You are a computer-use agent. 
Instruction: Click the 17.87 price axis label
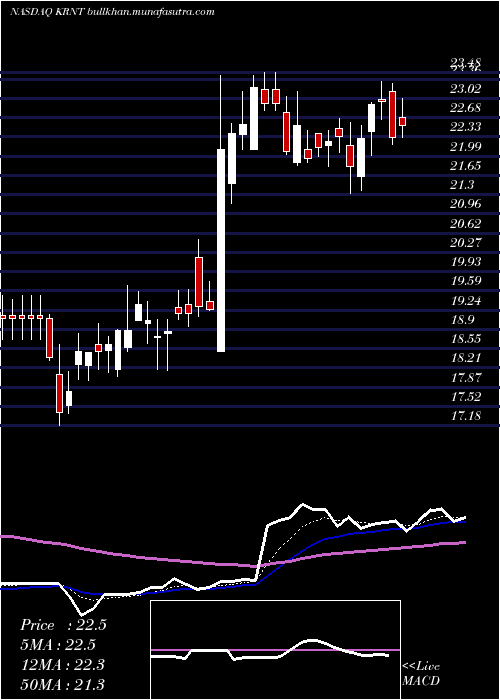[x=466, y=378]
